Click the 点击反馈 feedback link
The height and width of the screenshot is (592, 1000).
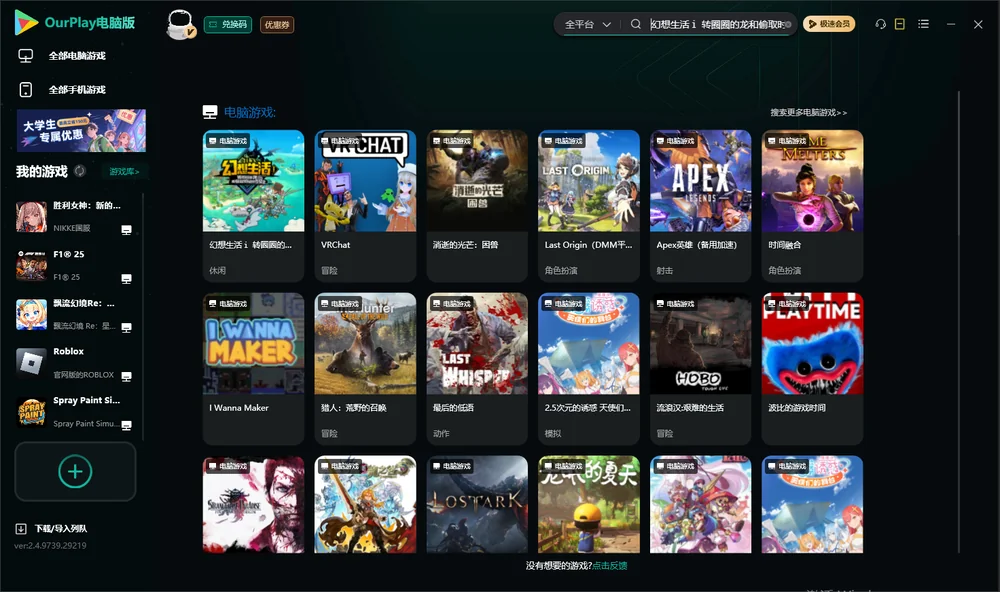(x=610, y=566)
